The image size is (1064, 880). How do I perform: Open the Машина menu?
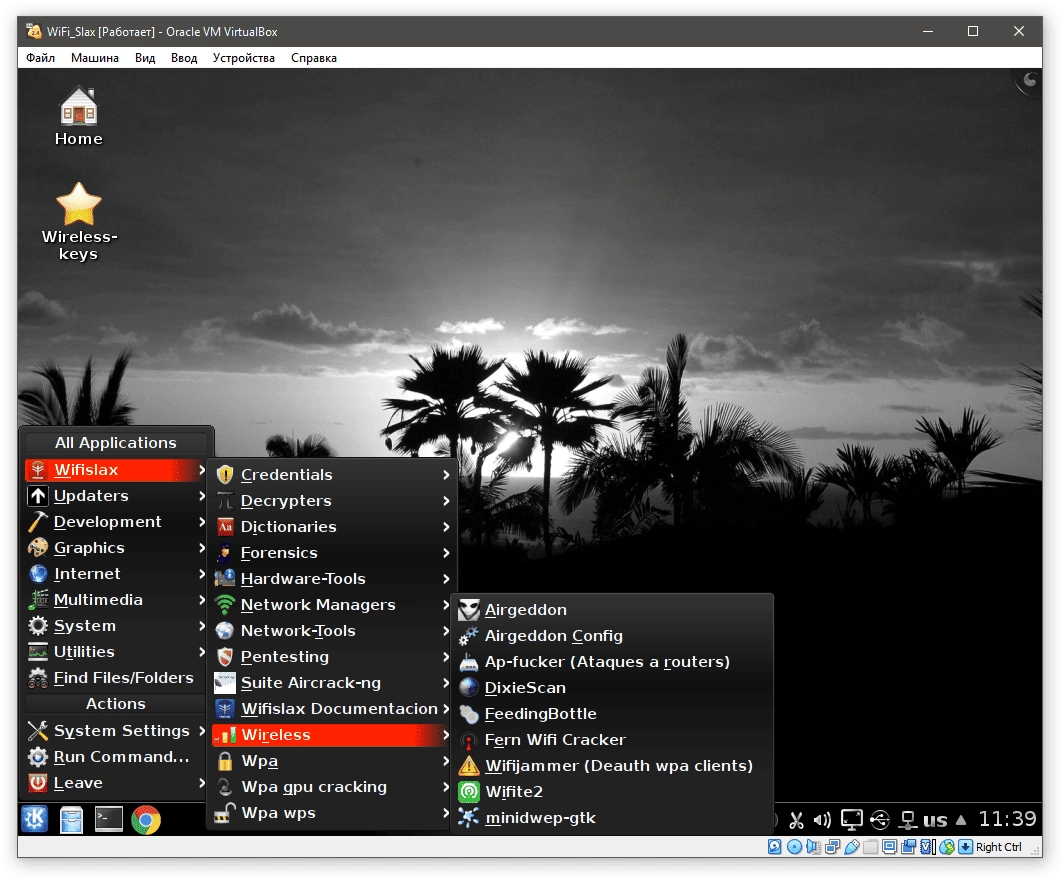[x=95, y=58]
